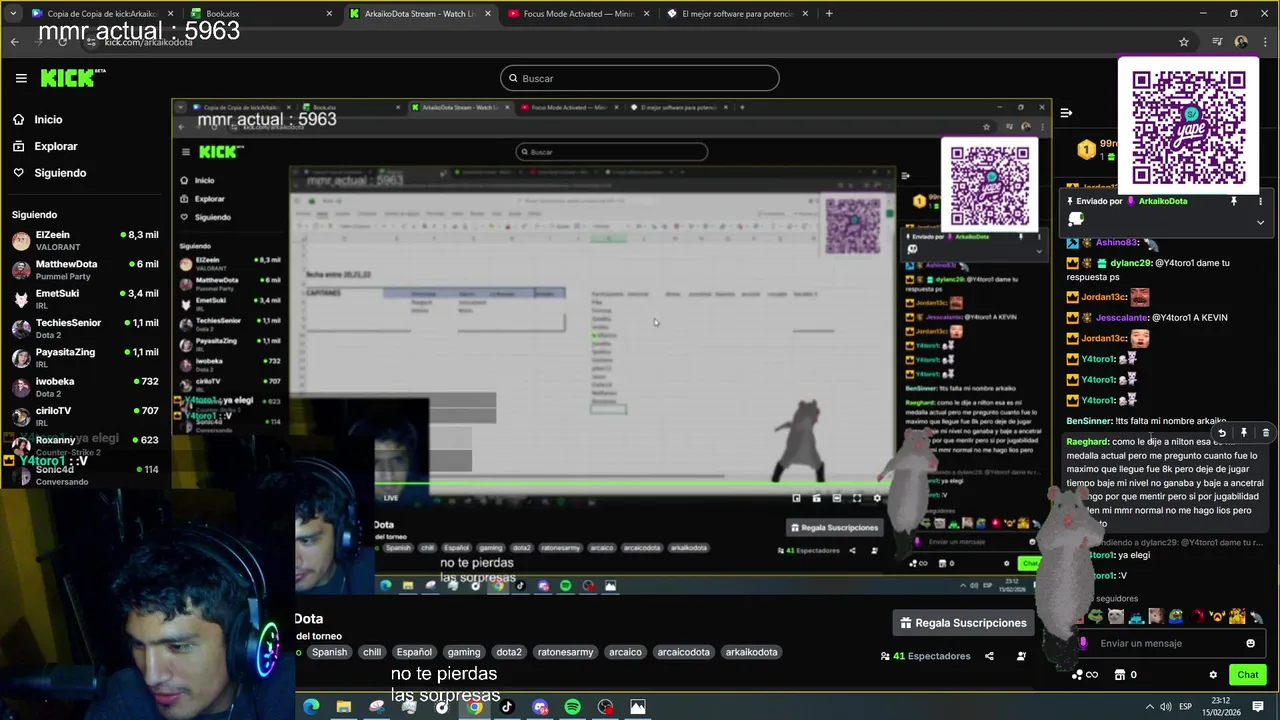This screenshot has height=720, width=1280.
Task: Open the Kick hamburger menu
Action: click(x=21, y=78)
